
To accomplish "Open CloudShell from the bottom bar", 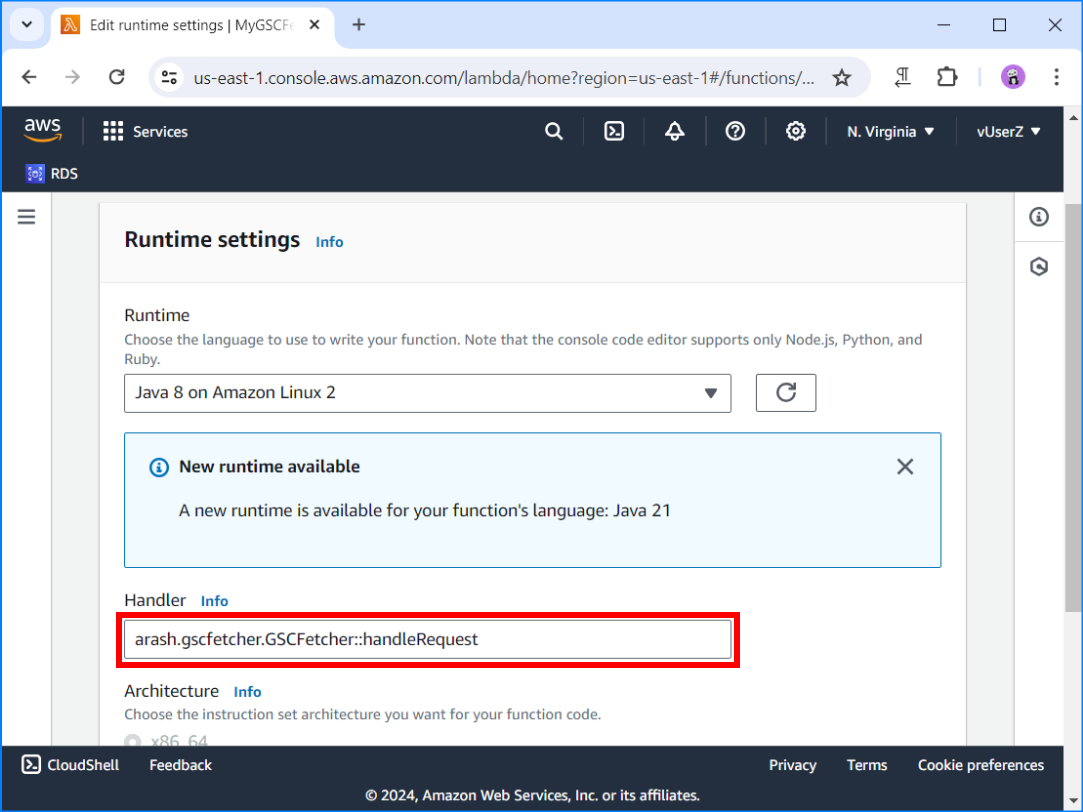I will coord(69,765).
